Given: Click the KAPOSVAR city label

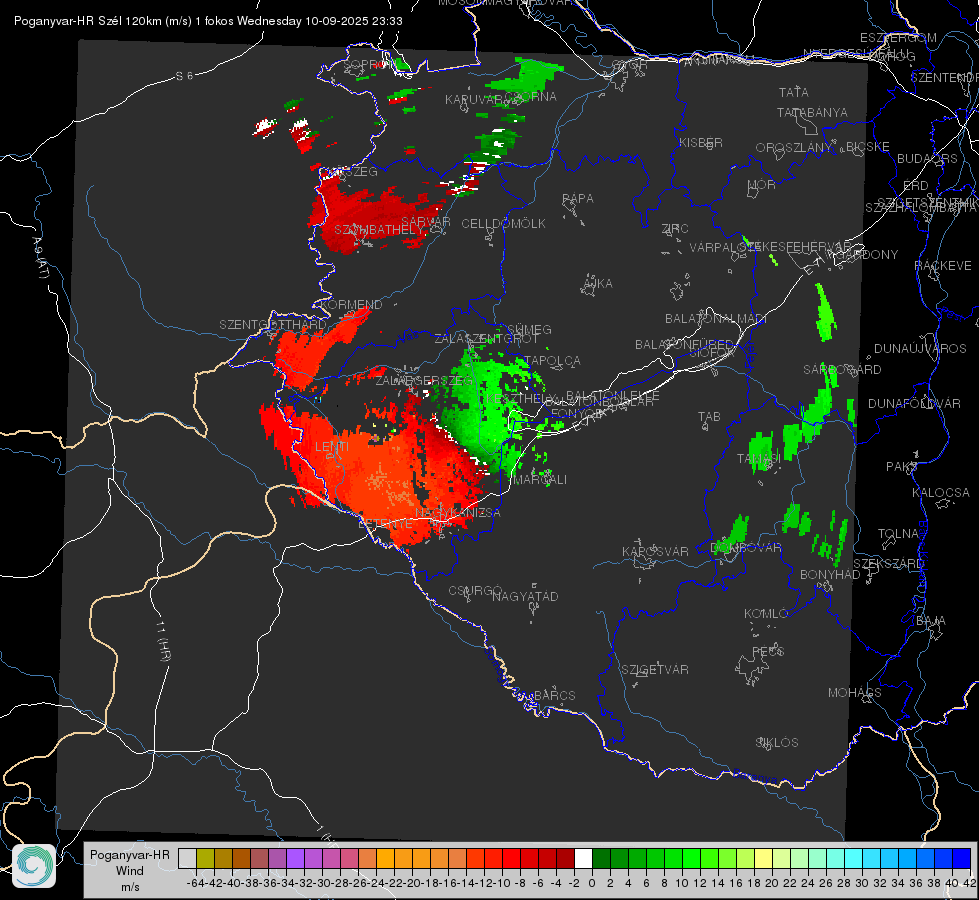Looking at the screenshot, I should click(655, 551).
